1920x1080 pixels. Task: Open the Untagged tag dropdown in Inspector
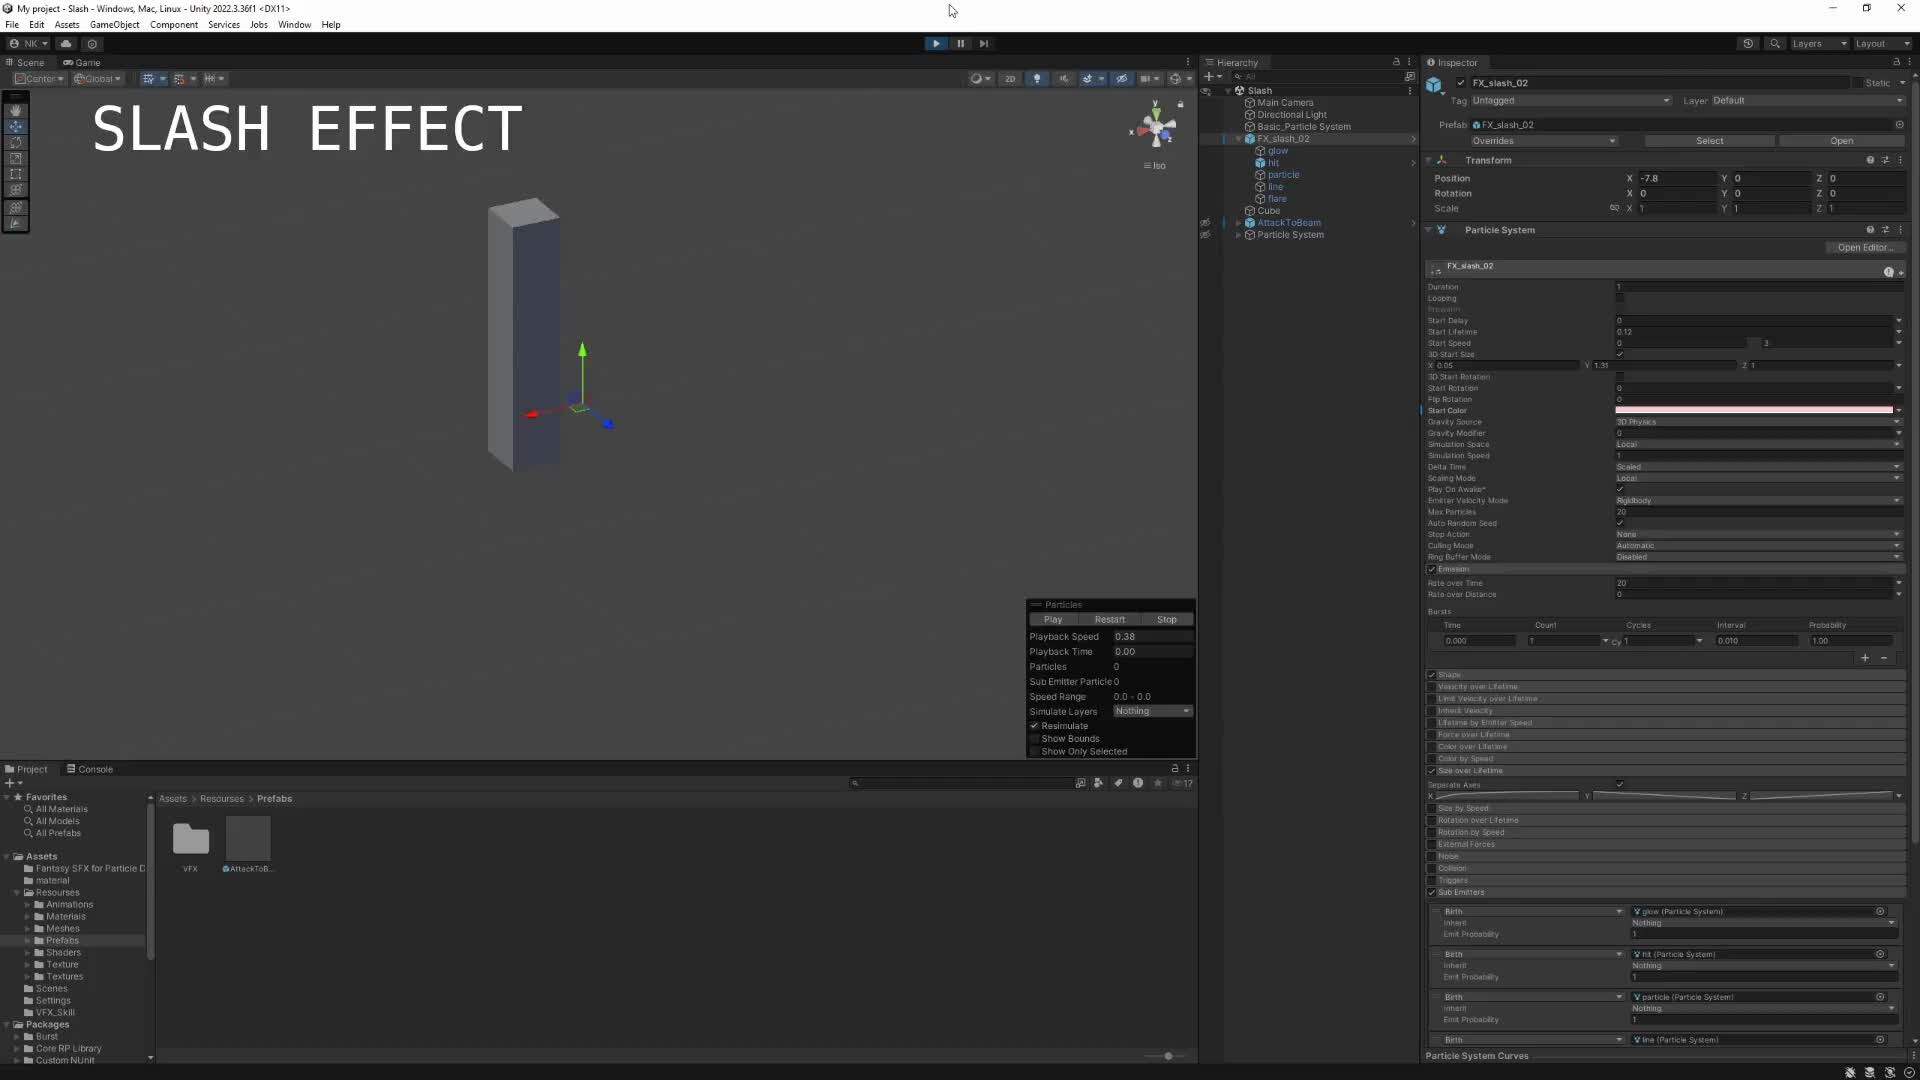pyautogui.click(x=1569, y=100)
